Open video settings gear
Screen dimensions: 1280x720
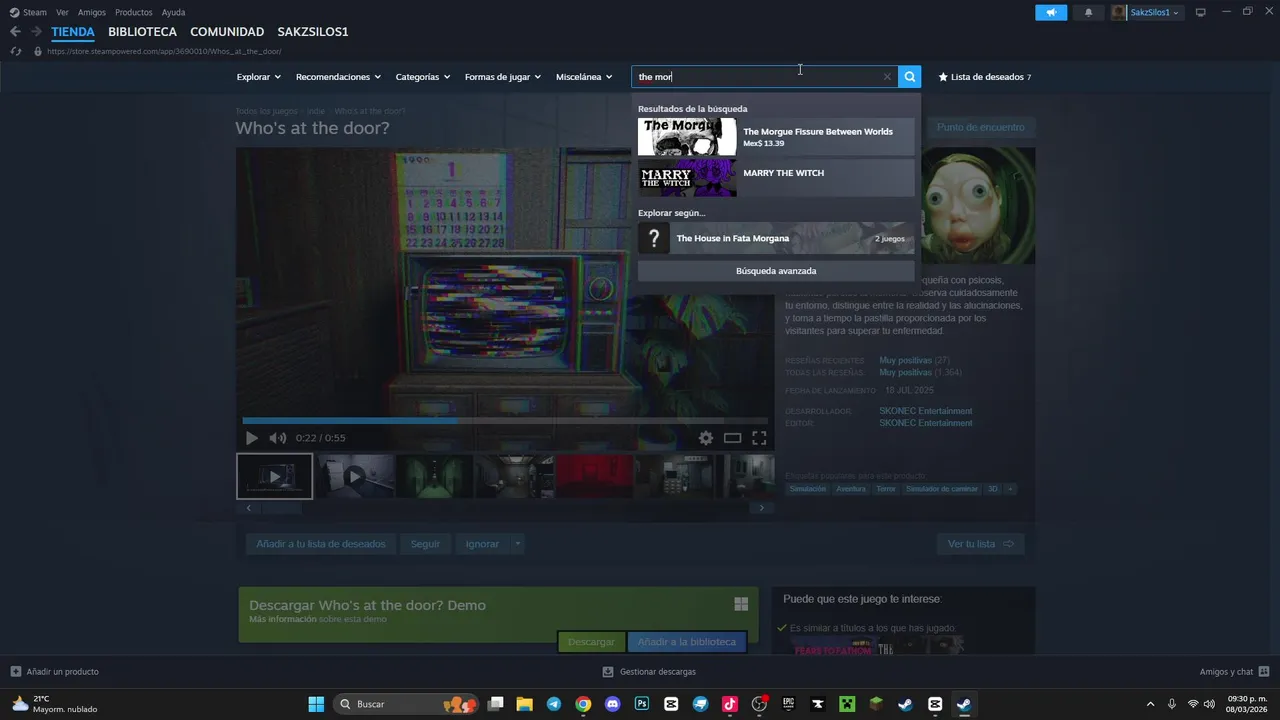click(x=706, y=438)
